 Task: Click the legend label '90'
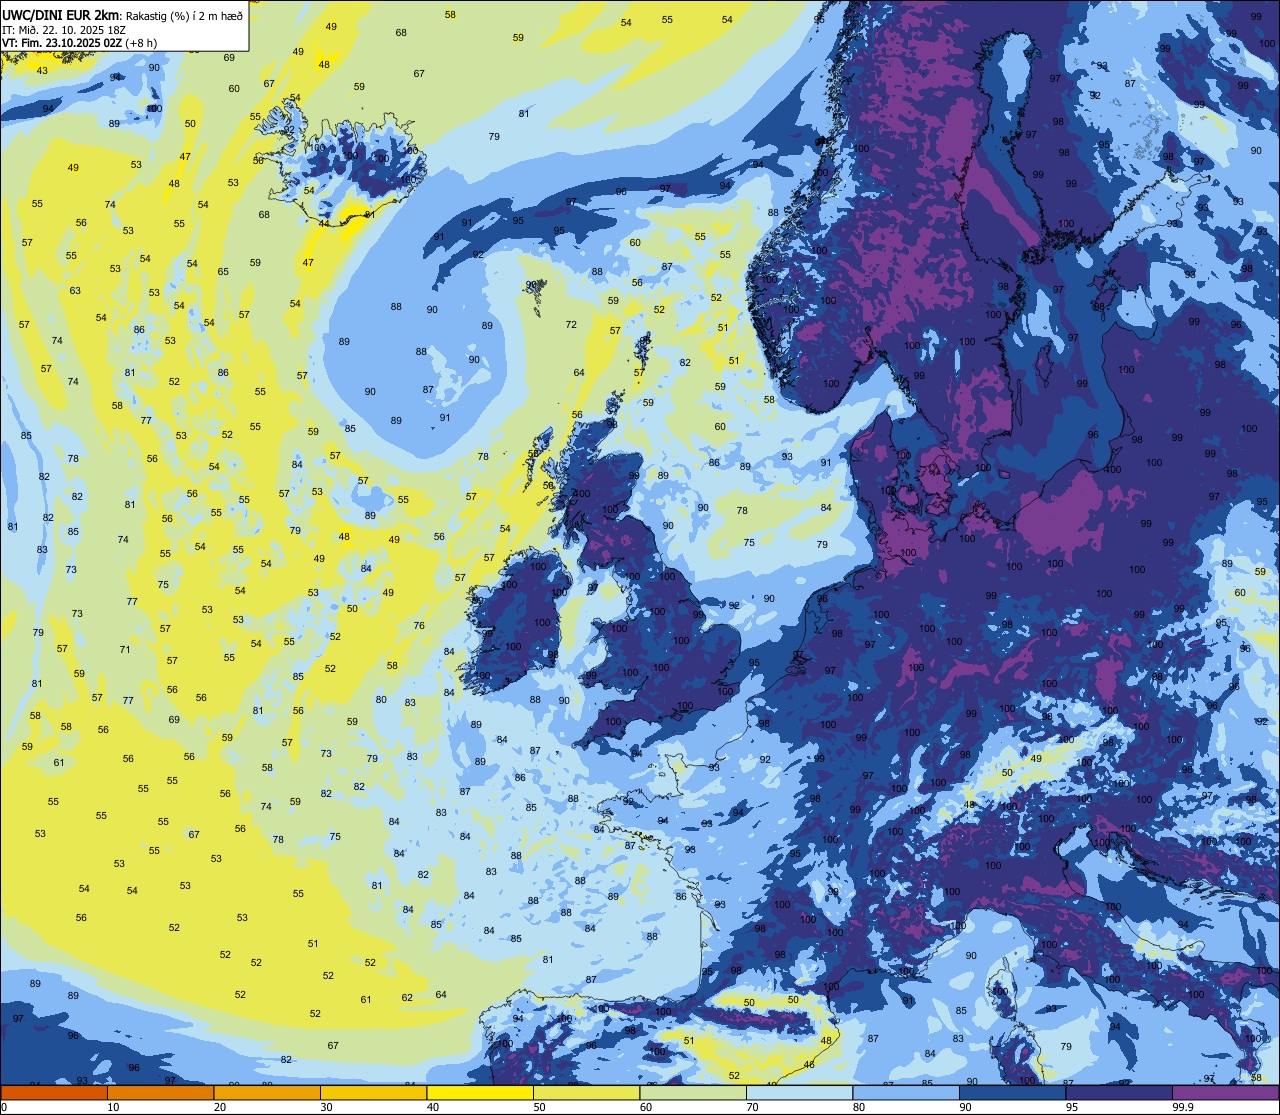point(965,1107)
